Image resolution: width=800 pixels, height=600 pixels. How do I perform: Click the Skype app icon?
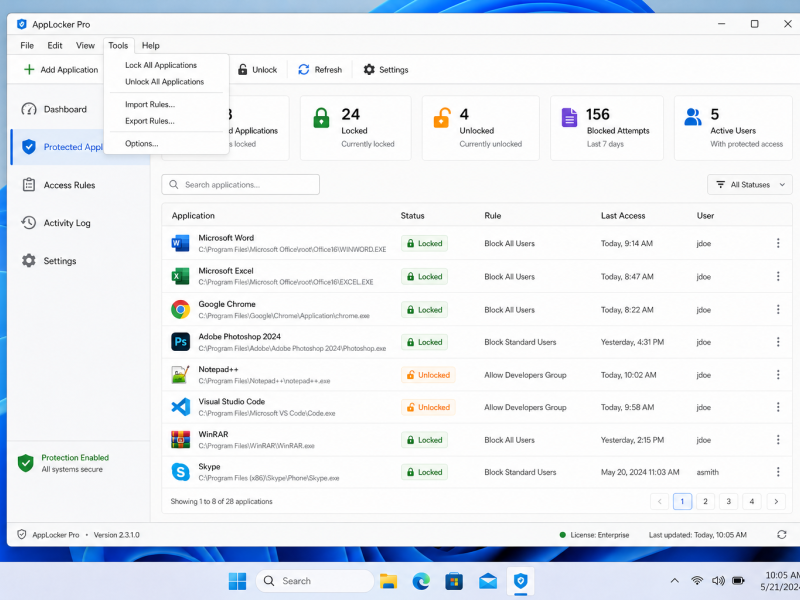pyautogui.click(x=181, y=472)
